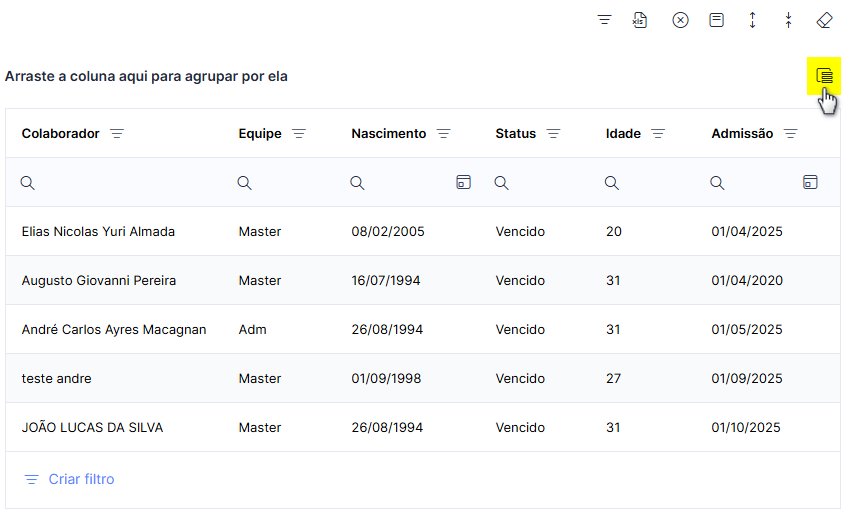
Task: Click birth date '01/09/1998'
Action: [x=386, y=379]
